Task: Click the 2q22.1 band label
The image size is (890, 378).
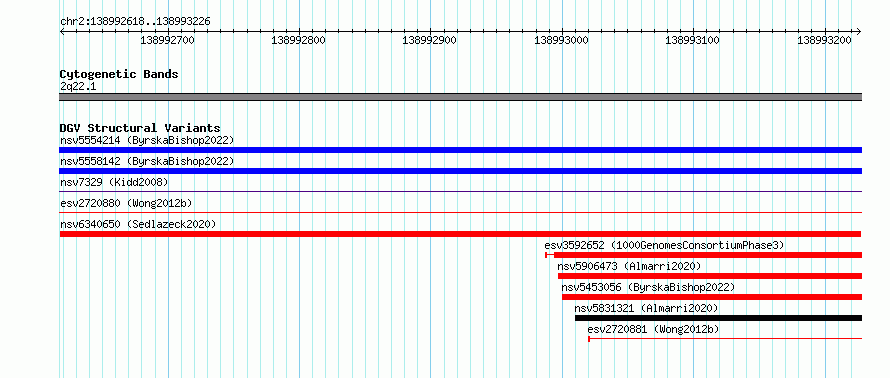Action: (78, 86)
